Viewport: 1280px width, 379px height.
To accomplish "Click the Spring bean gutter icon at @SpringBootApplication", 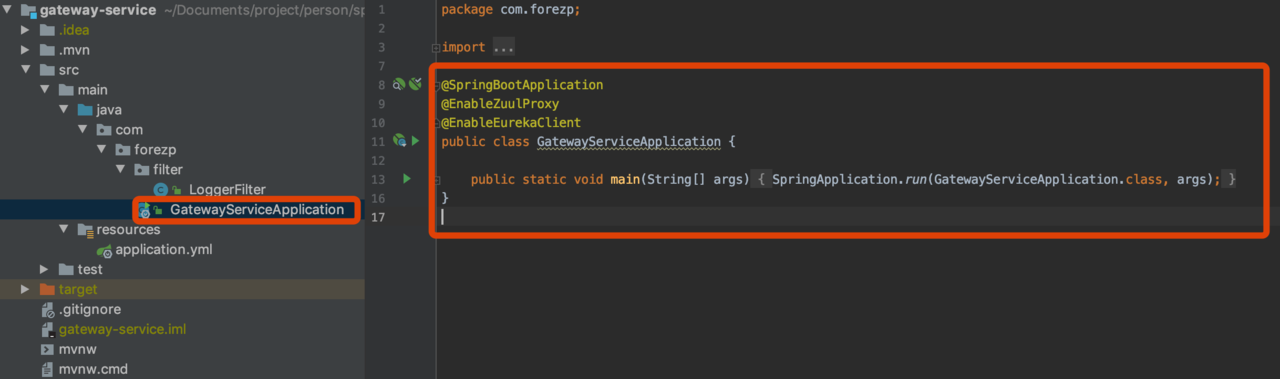I will click(x=398, y=84).
